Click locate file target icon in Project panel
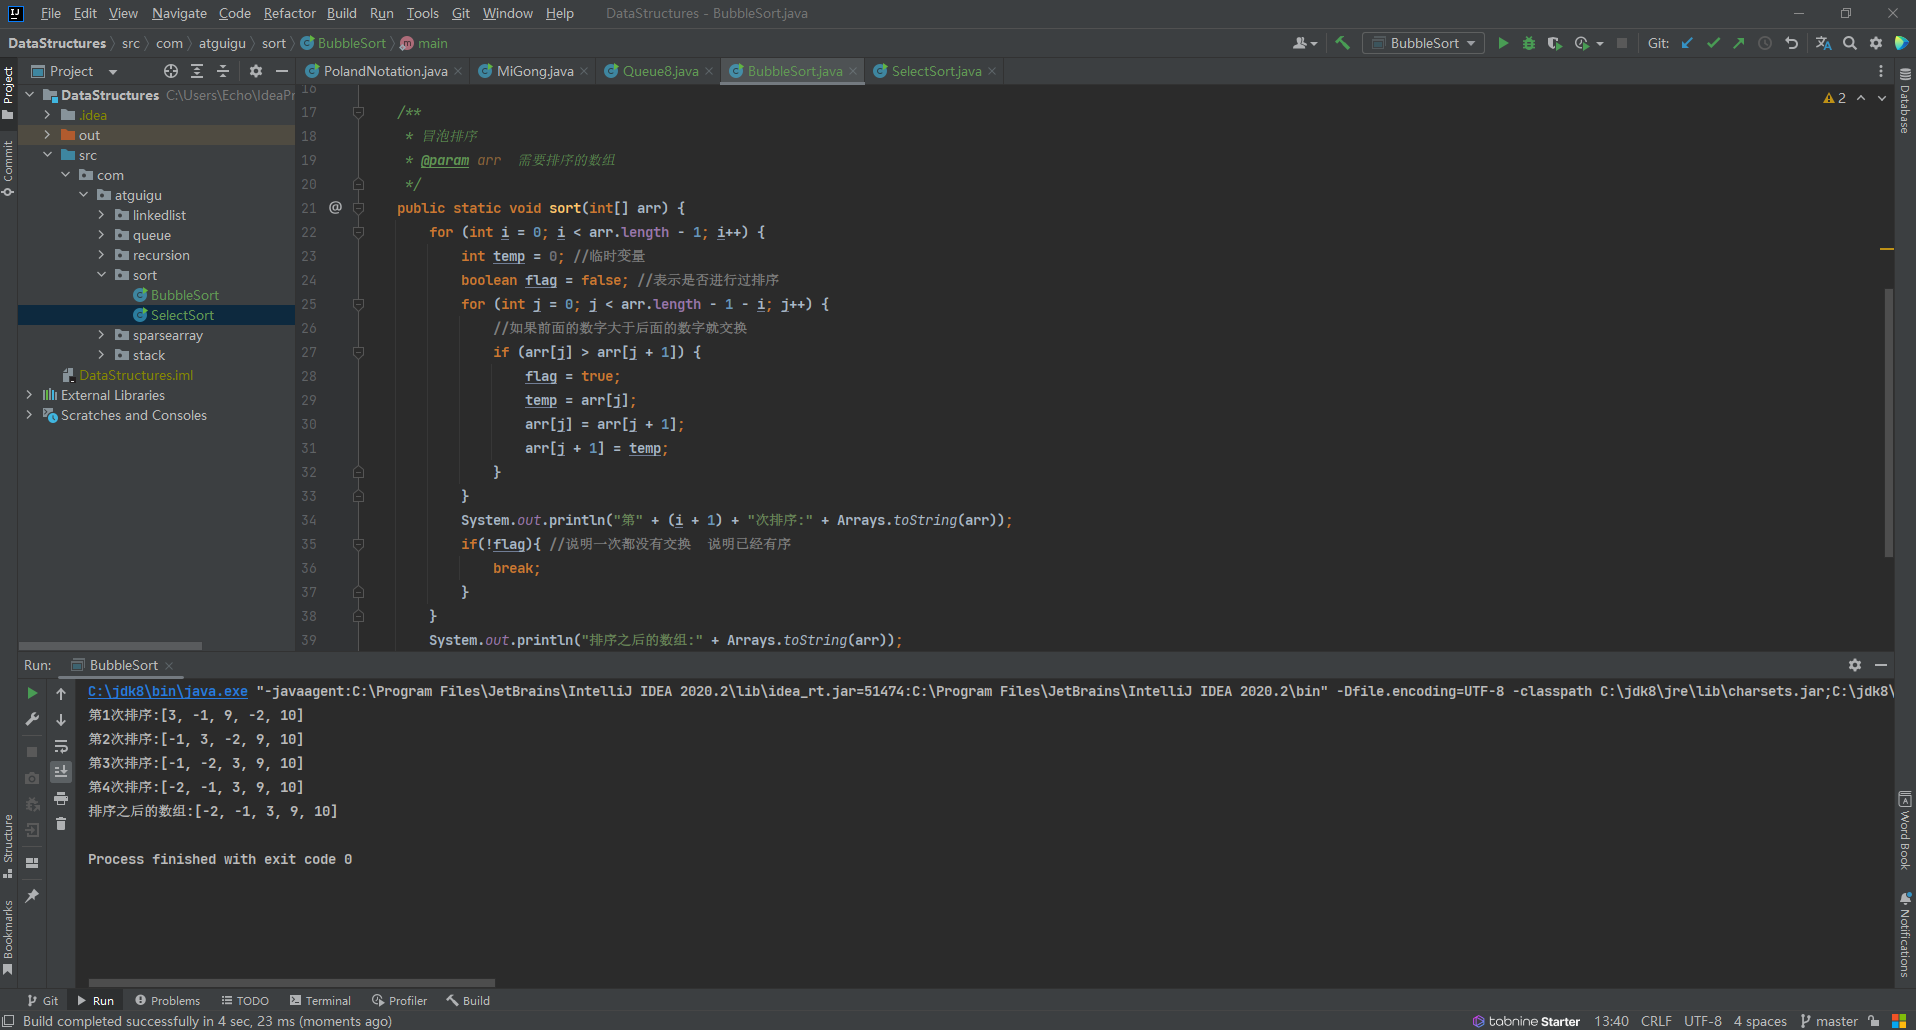 (x=171, y=71)
